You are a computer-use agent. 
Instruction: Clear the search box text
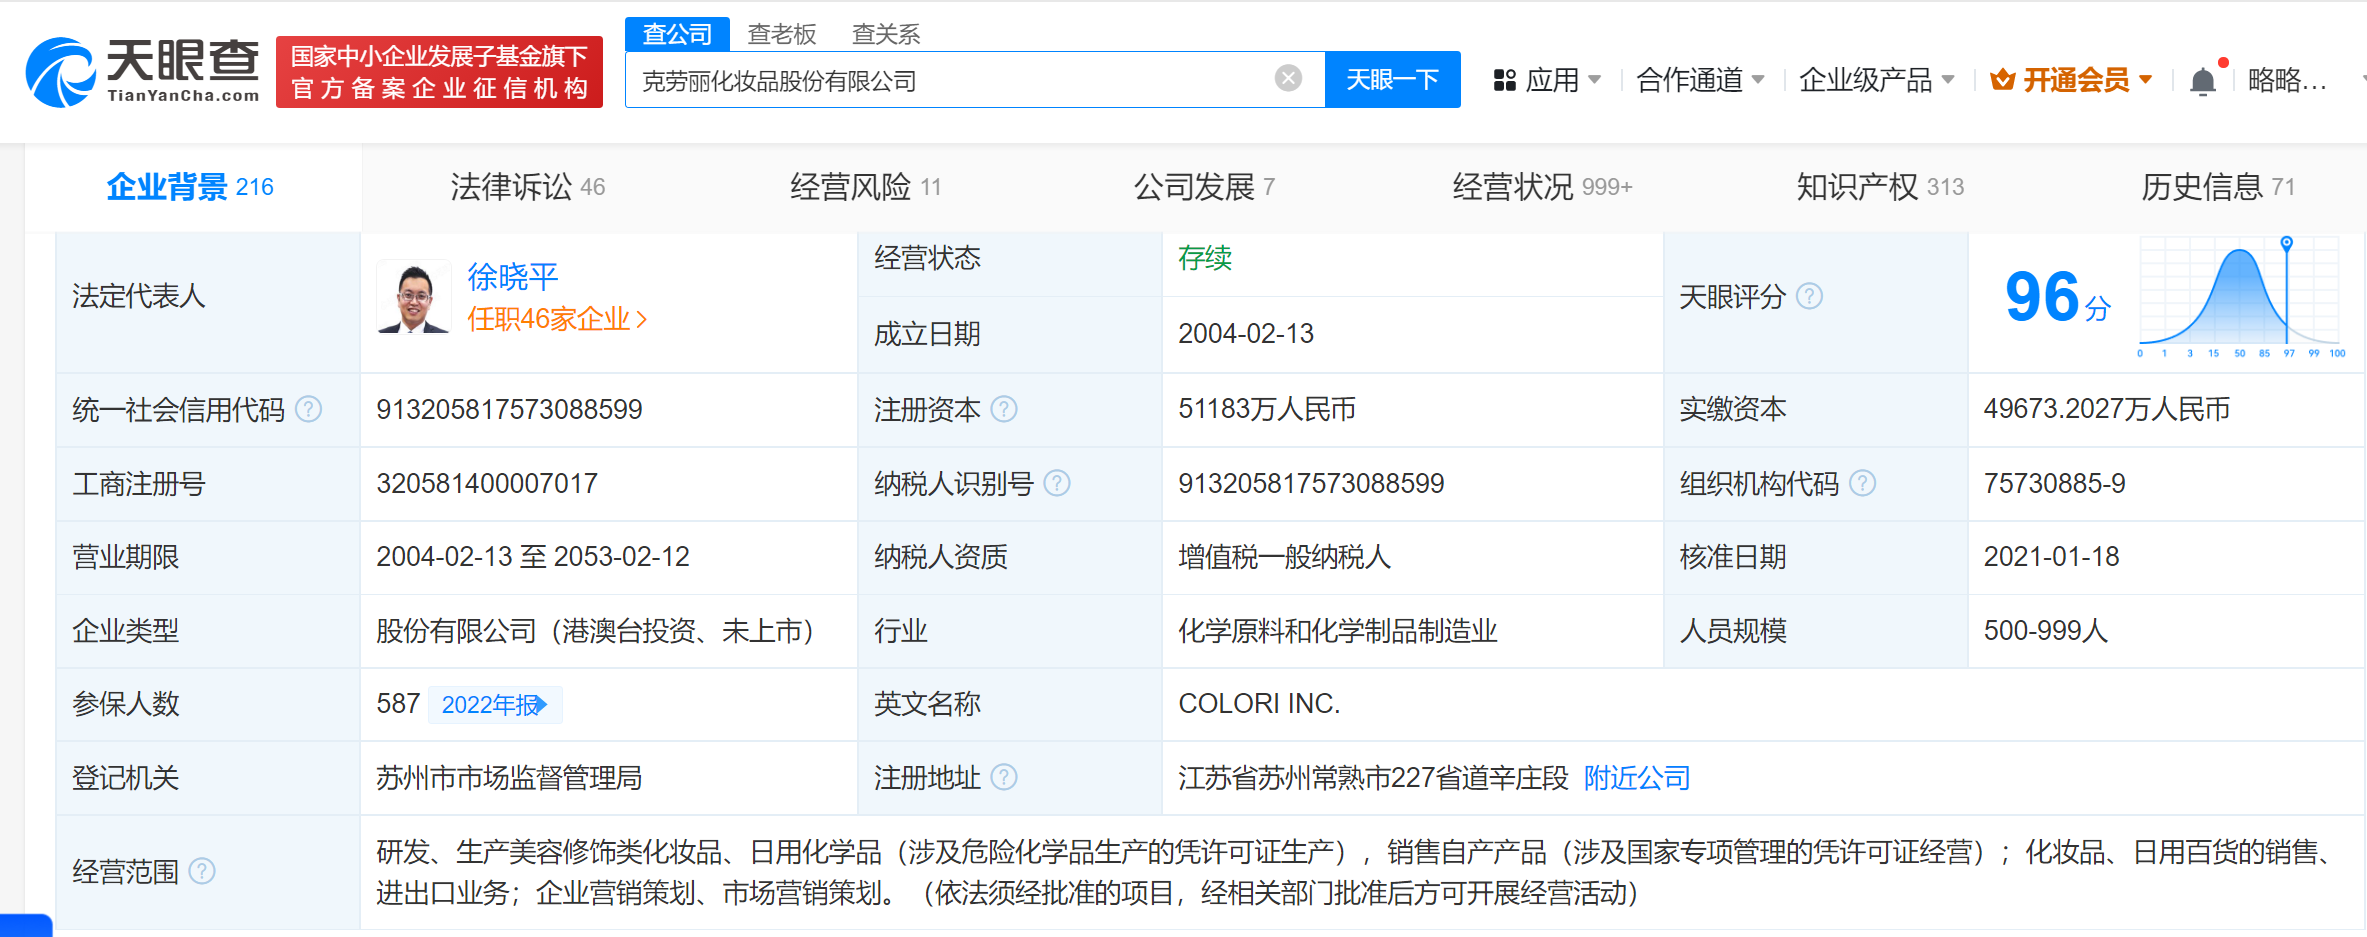pos(1288,78)
